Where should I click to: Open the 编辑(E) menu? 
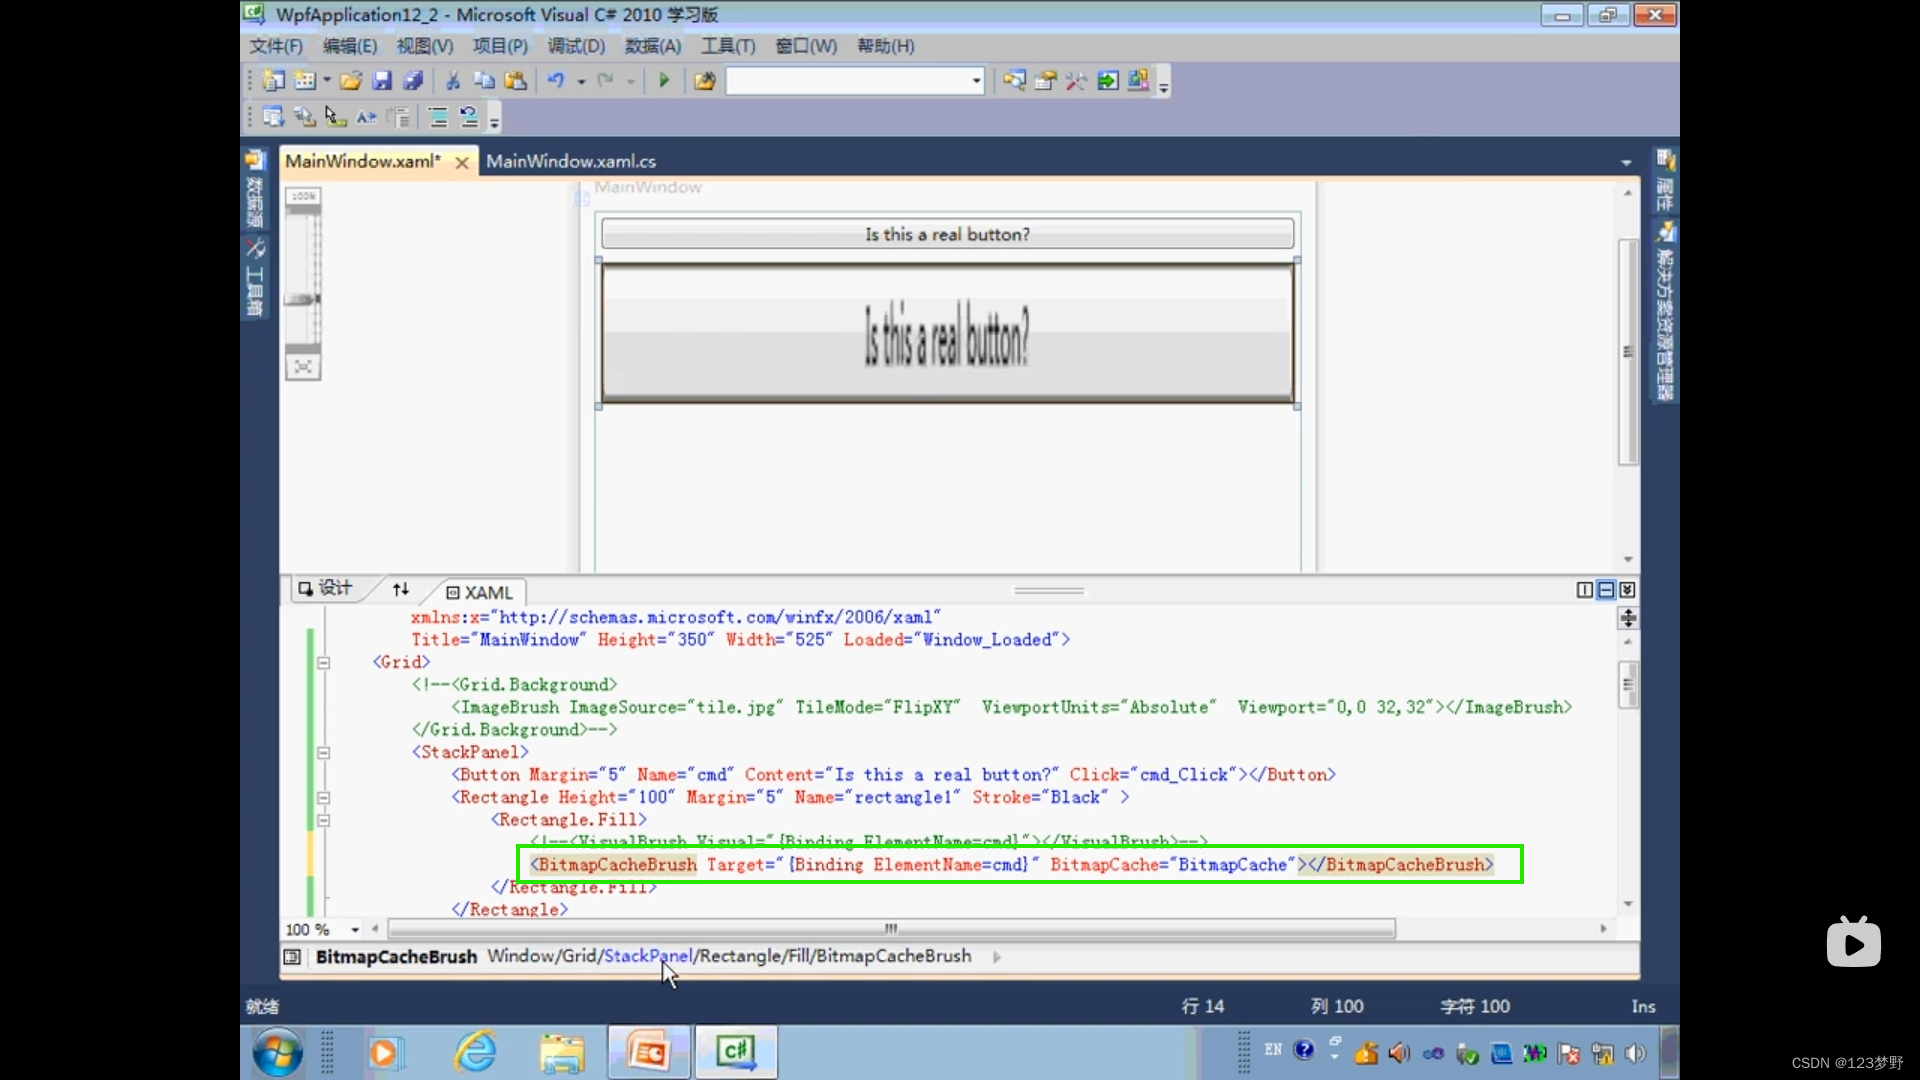coord(350,46)
